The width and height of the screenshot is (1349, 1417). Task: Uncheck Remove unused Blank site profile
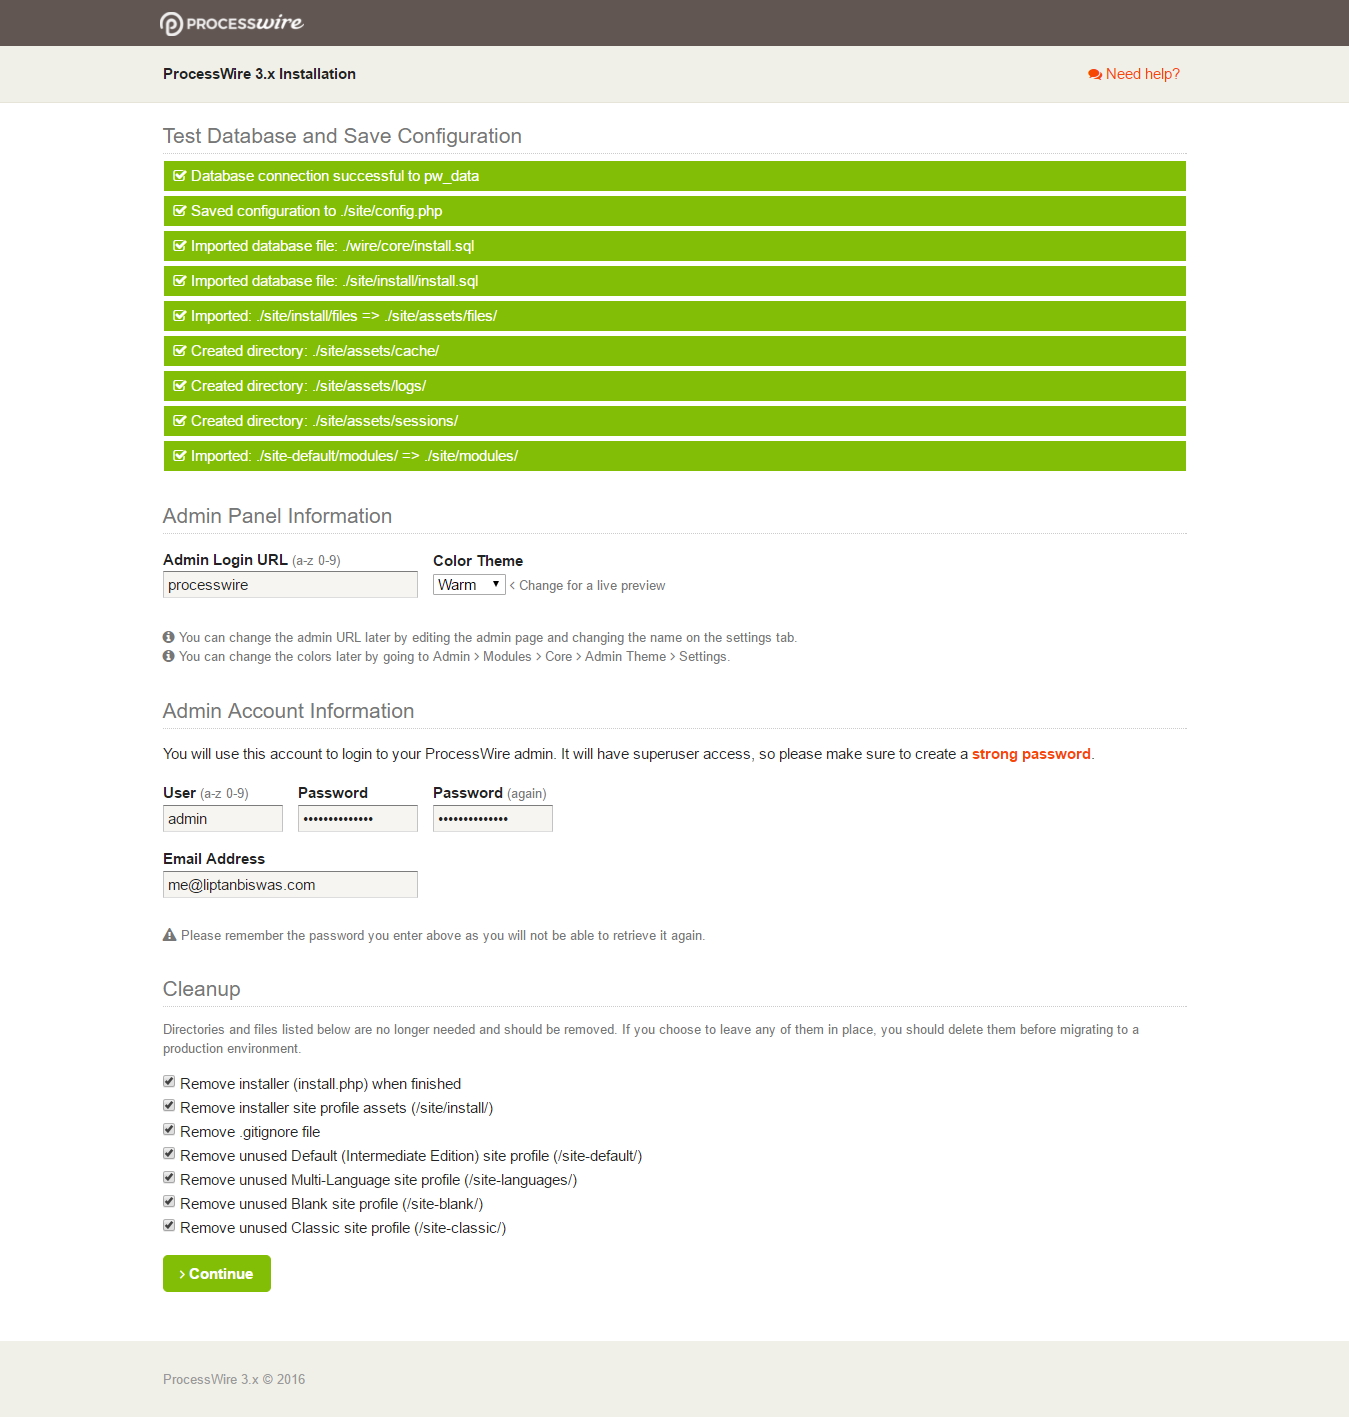(x=169, y=1202)
